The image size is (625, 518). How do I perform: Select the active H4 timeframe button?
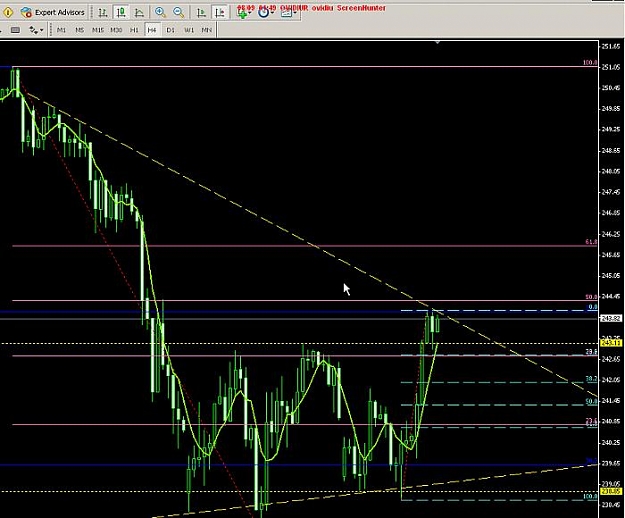pyautogui.click(x=152, y=30)
